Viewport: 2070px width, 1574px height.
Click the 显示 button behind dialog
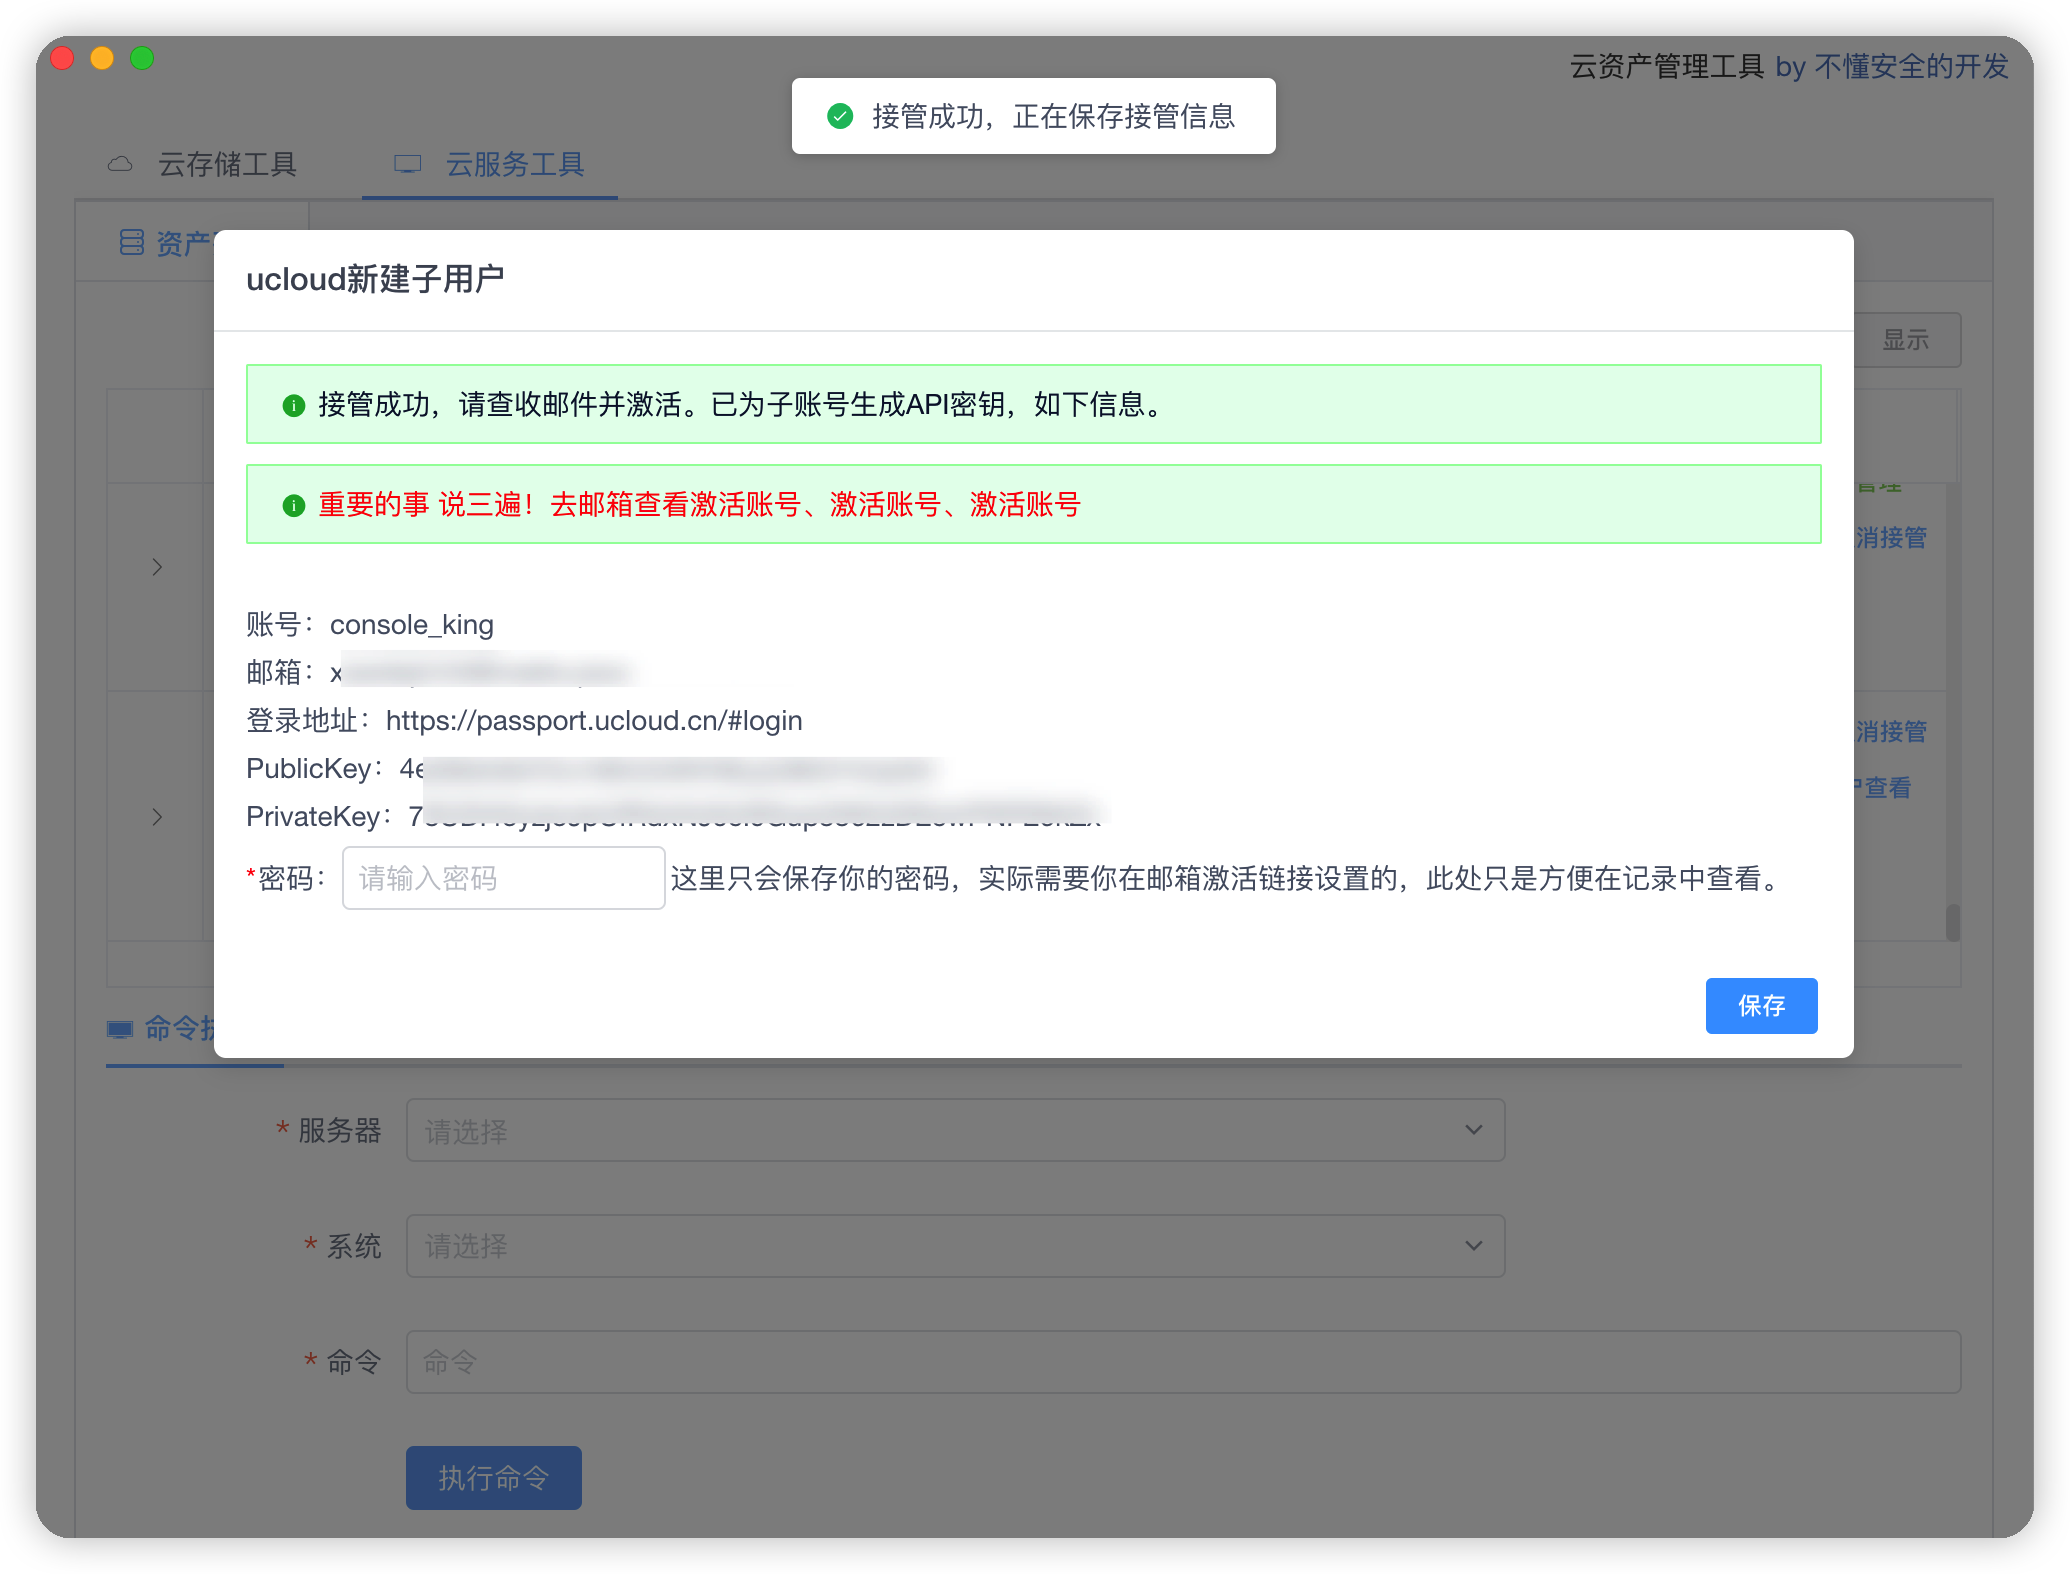[x=1906, y=340]
